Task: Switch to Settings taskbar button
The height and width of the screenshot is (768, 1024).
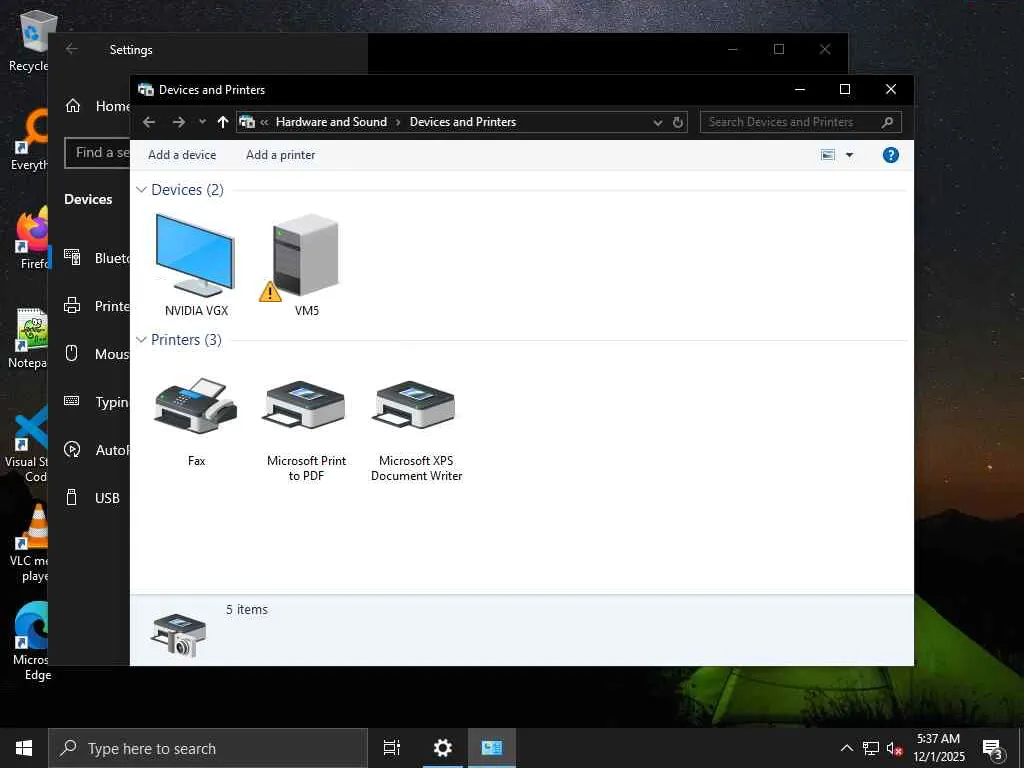Action: 443,748
